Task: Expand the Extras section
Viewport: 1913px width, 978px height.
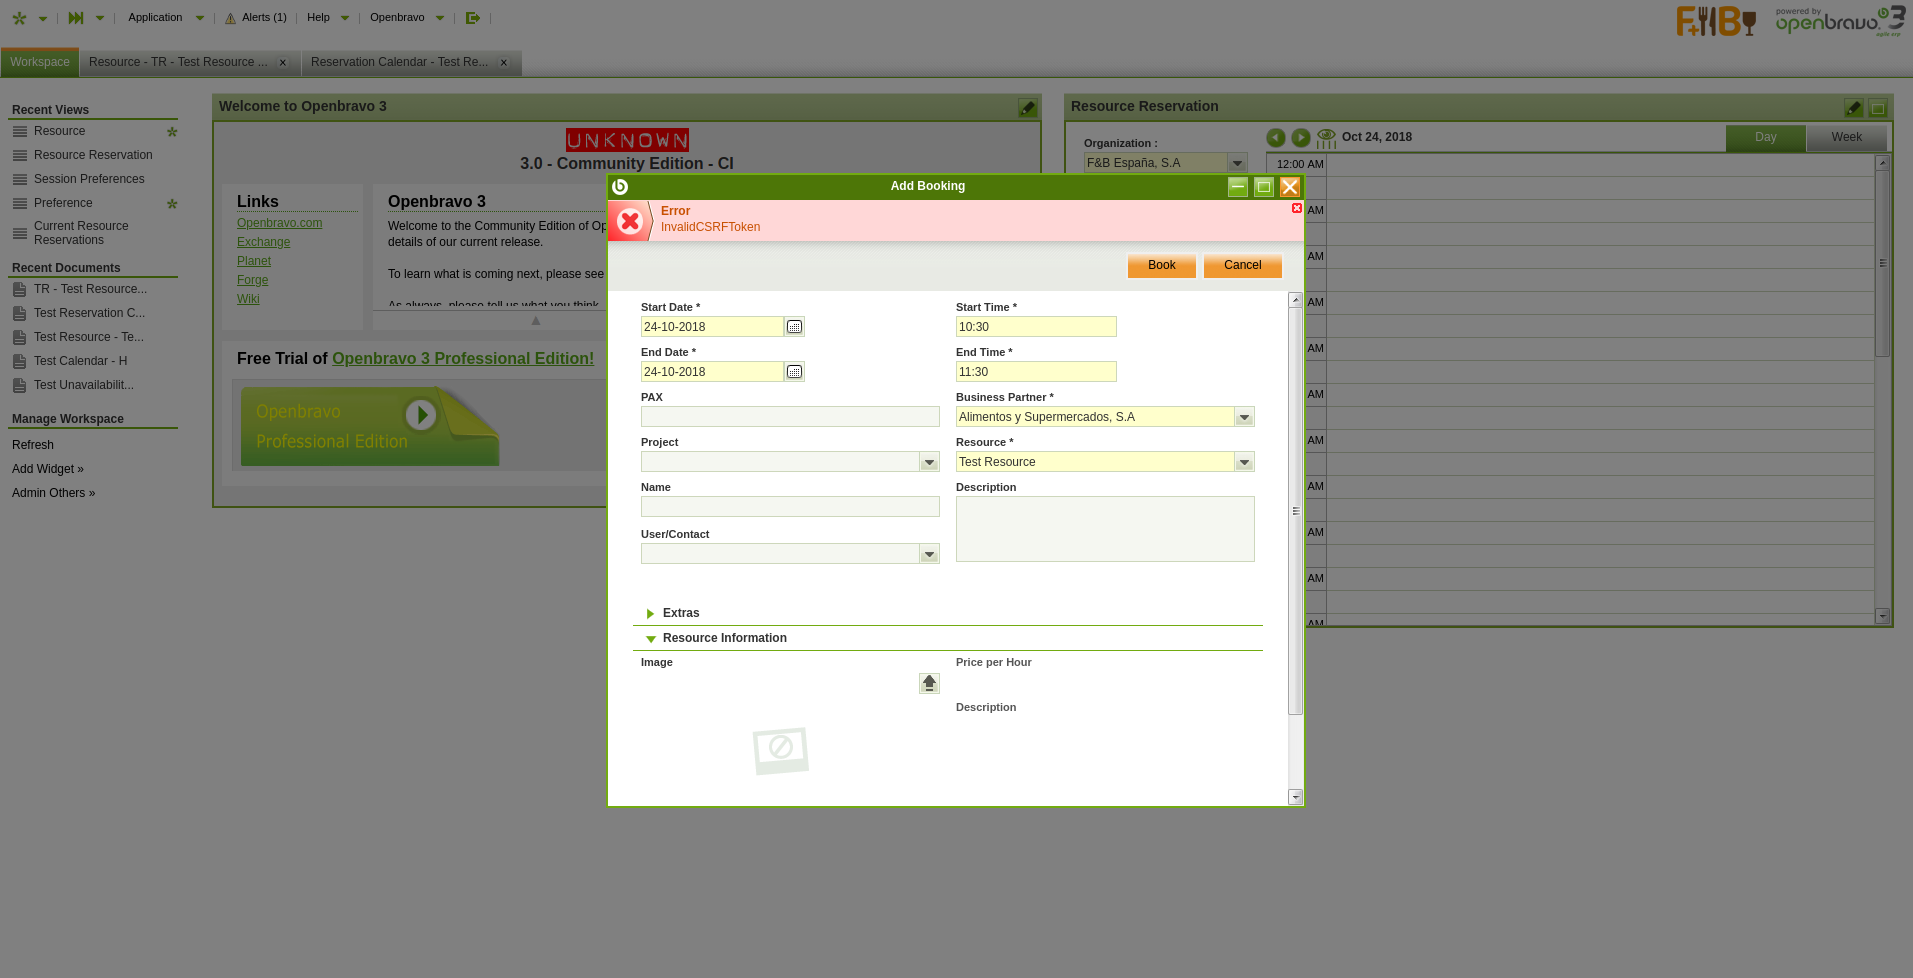Action: [x=651, y=613]
